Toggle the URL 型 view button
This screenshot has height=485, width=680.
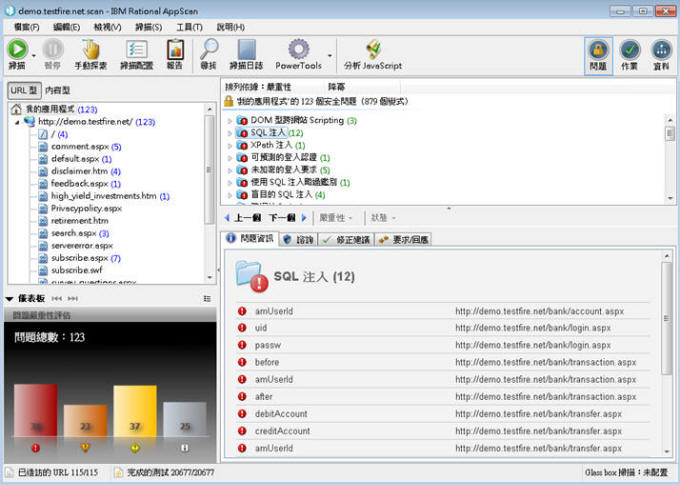click(x=24, y=90)
